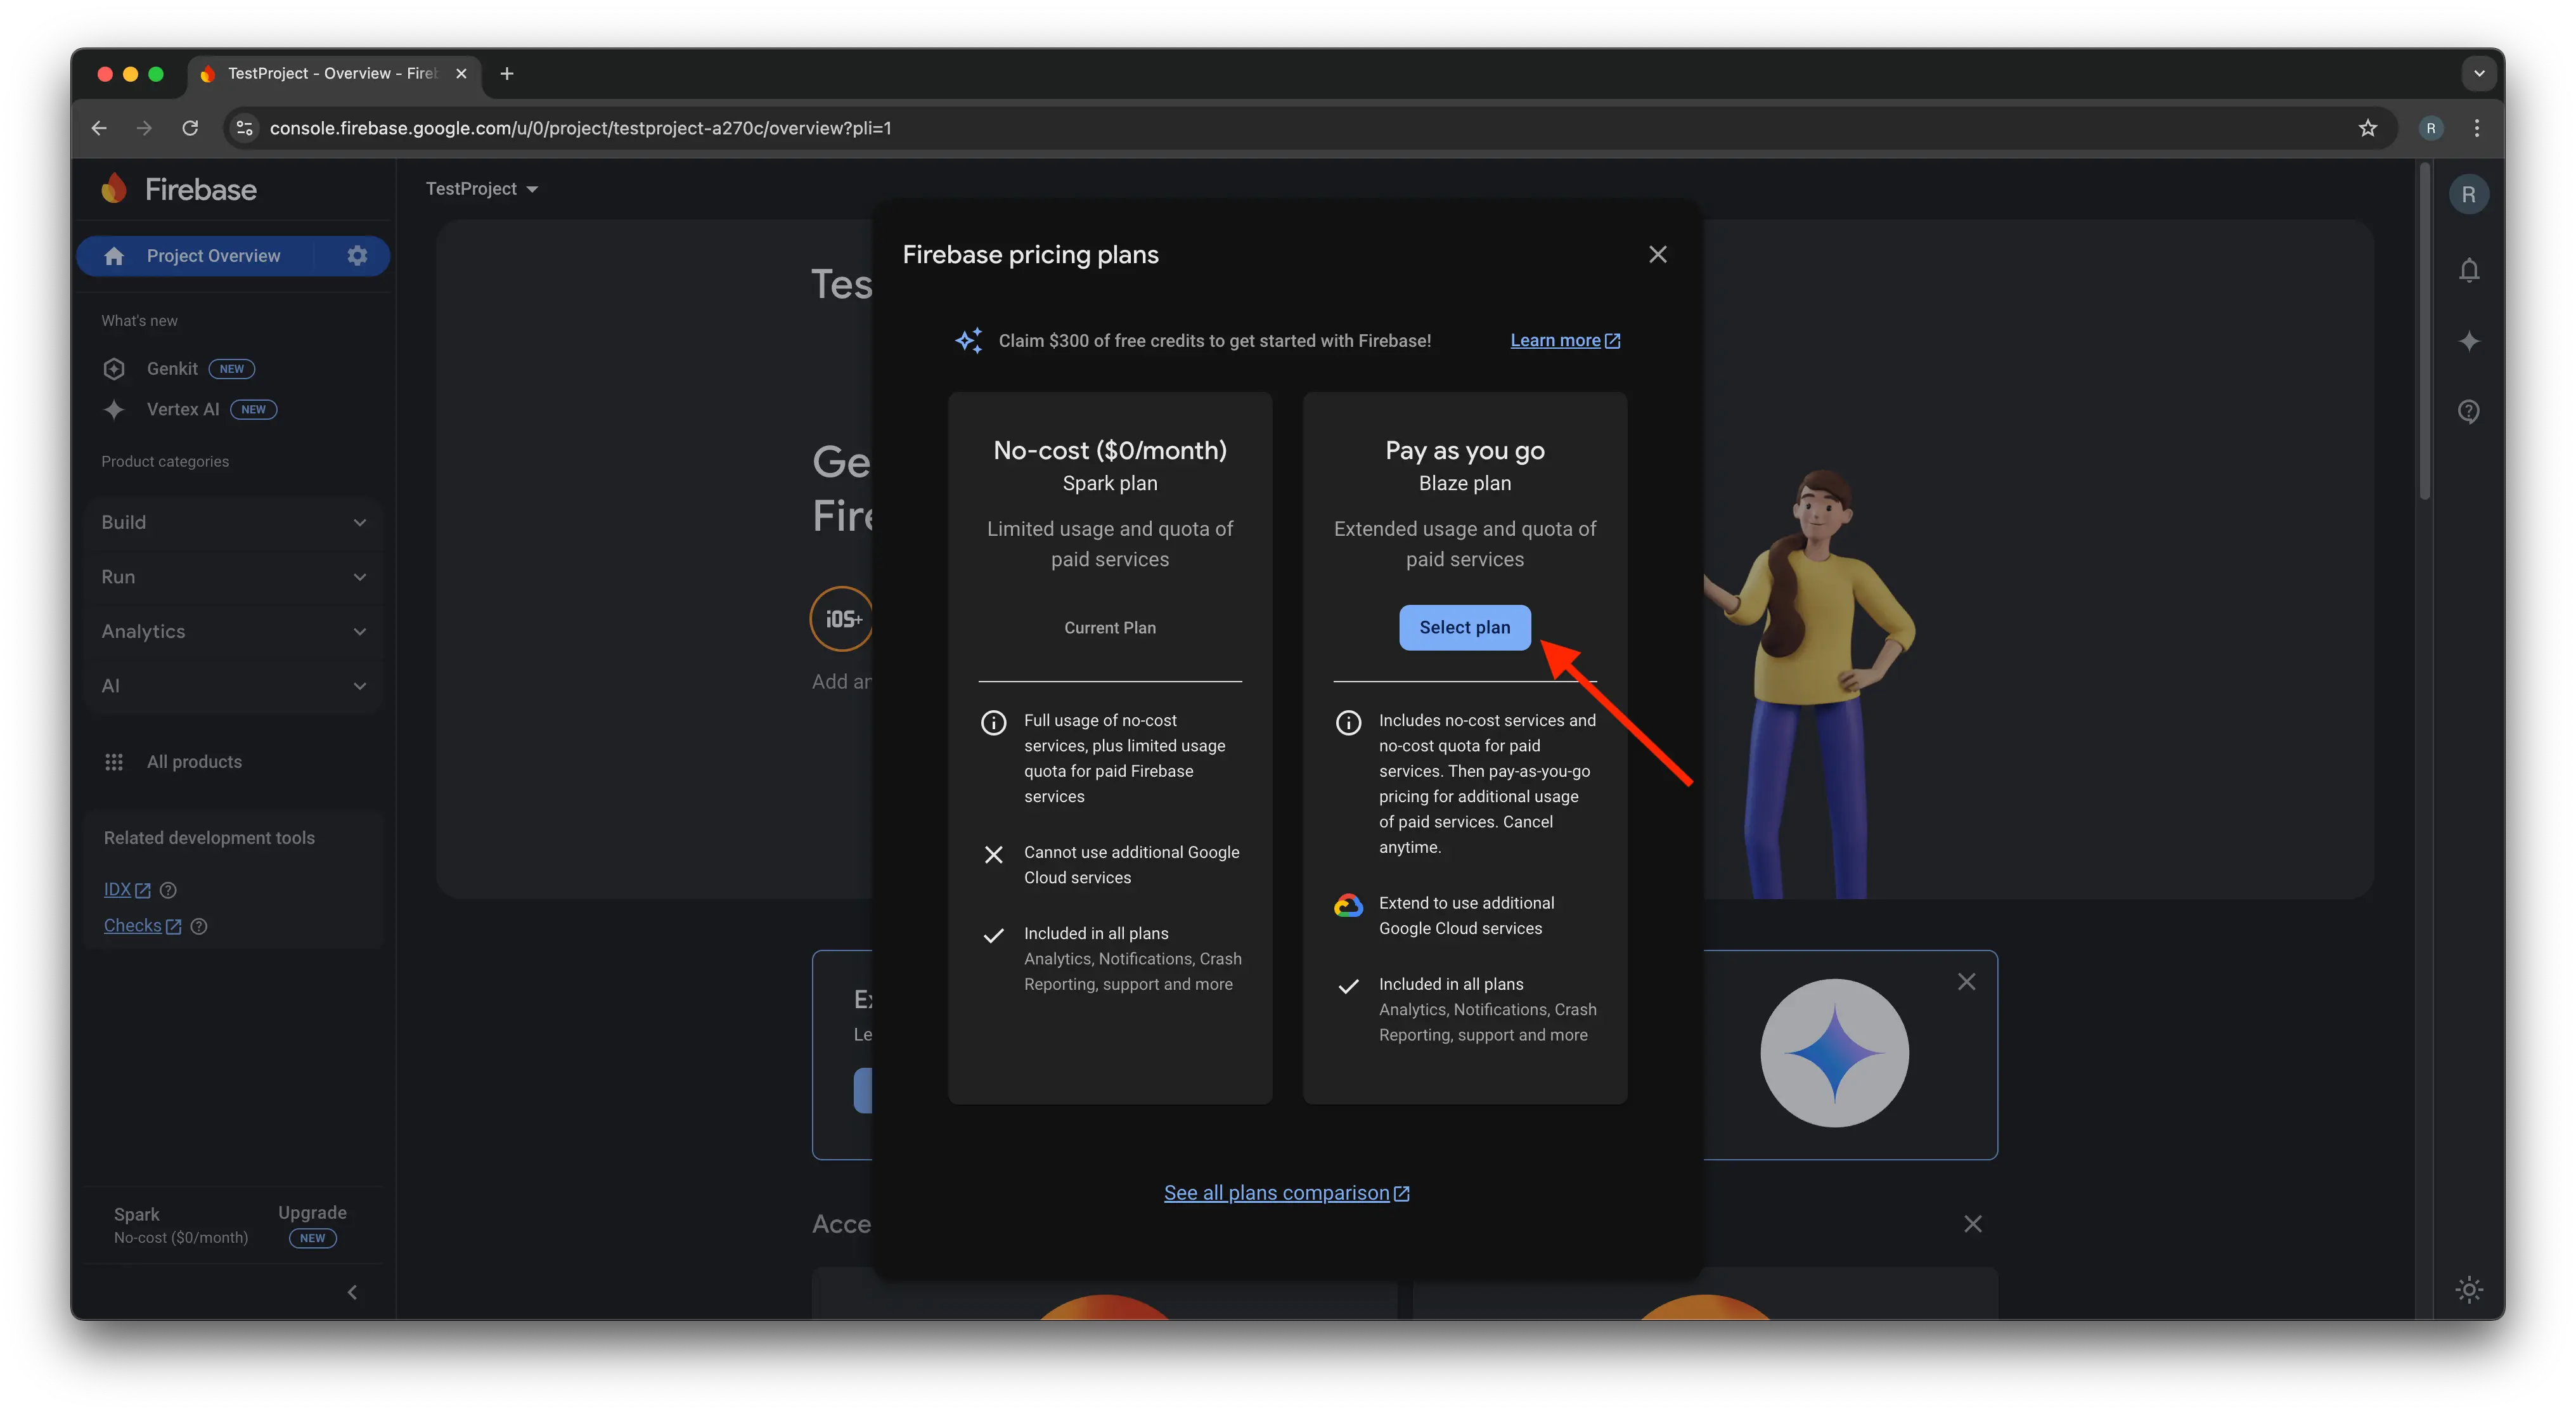Click the Current Plan label

[x=1109, y=628]
